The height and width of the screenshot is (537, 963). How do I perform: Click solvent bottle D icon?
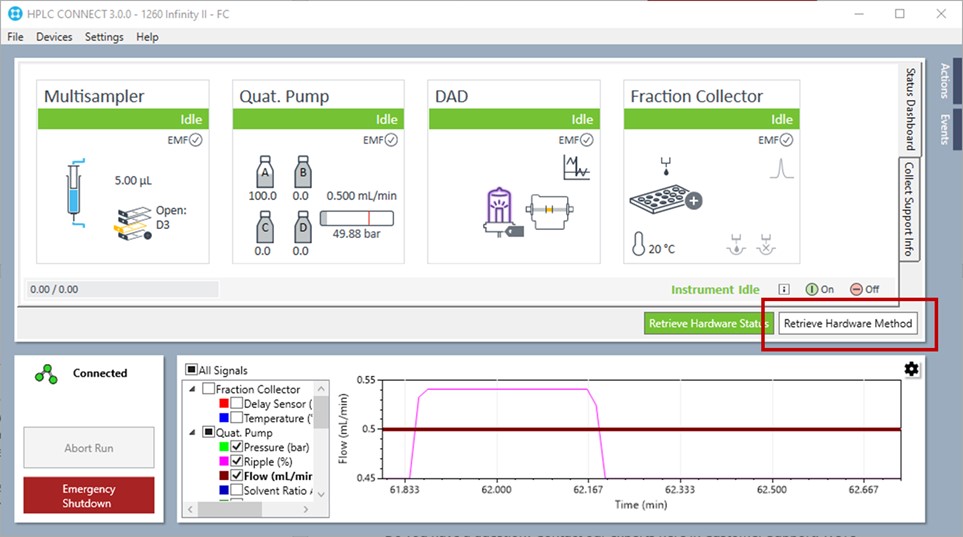[303, 227]
